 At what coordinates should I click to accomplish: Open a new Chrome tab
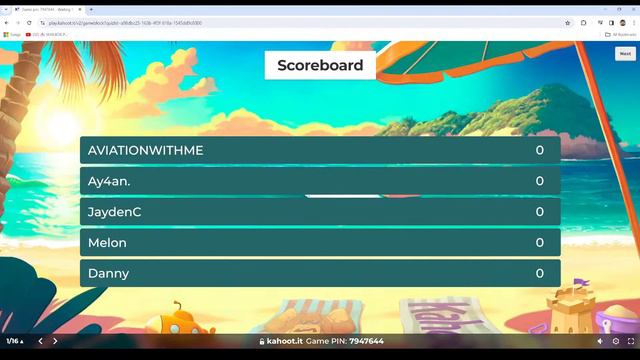[91, 9]
